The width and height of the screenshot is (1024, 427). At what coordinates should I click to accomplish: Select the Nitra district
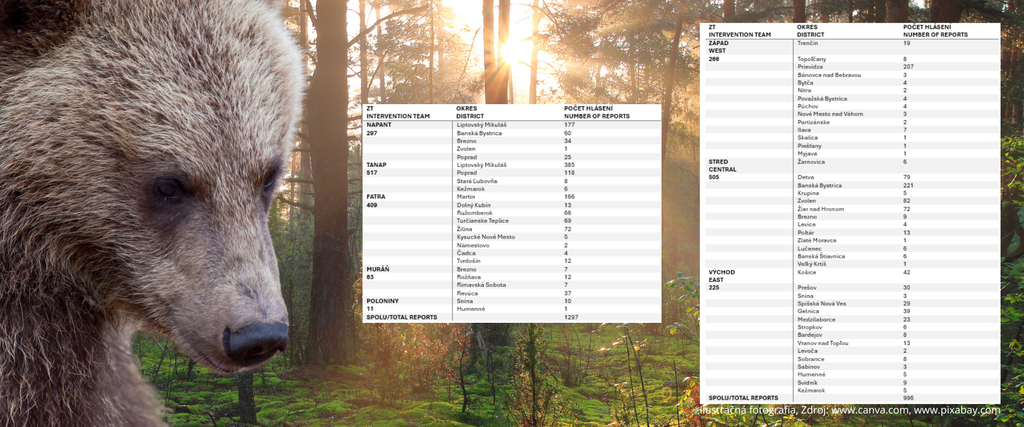[804, 91]
